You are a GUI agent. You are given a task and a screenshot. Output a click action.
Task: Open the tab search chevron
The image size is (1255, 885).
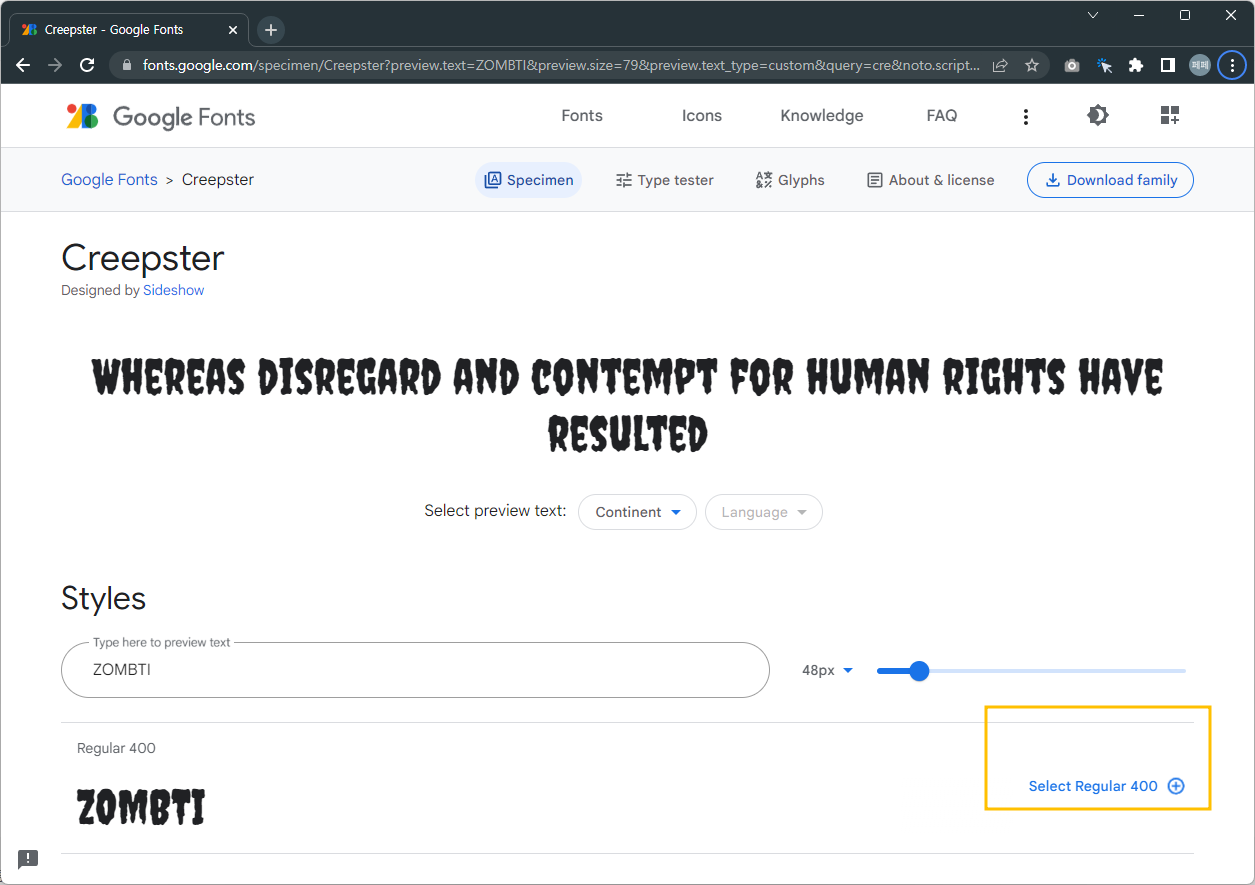pos(1093,15)
